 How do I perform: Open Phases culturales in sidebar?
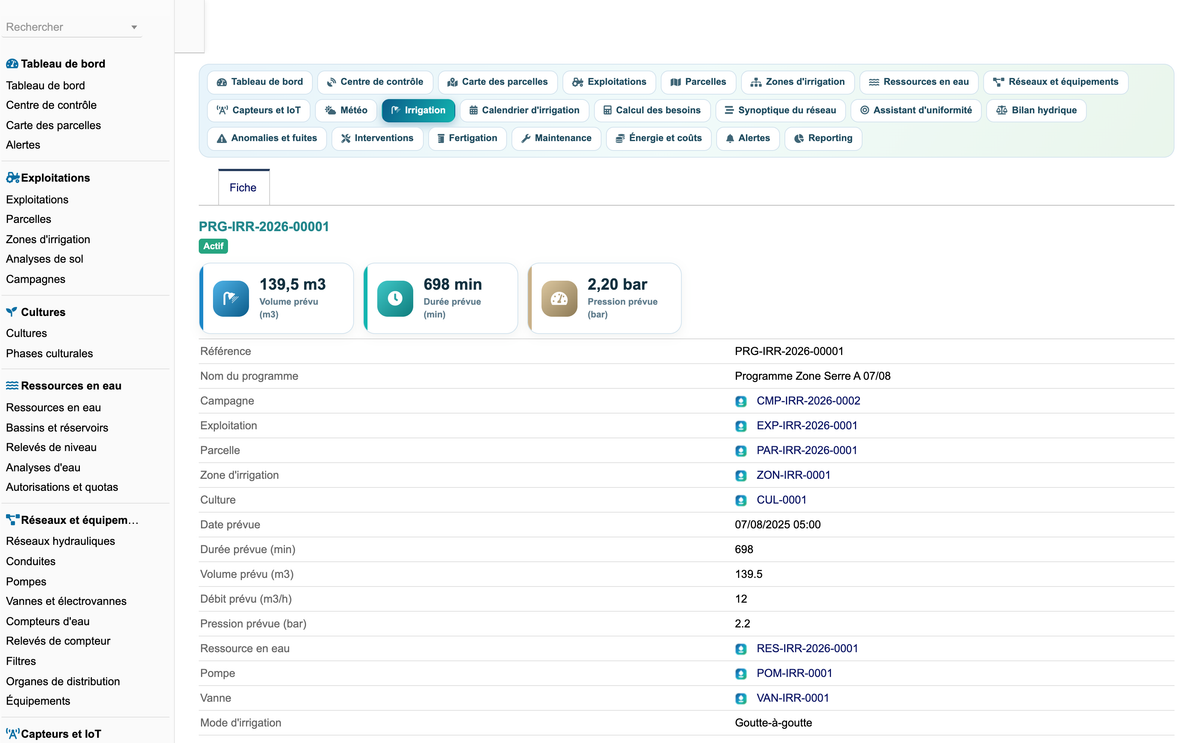pyautogui.click(x=49, y=354)
